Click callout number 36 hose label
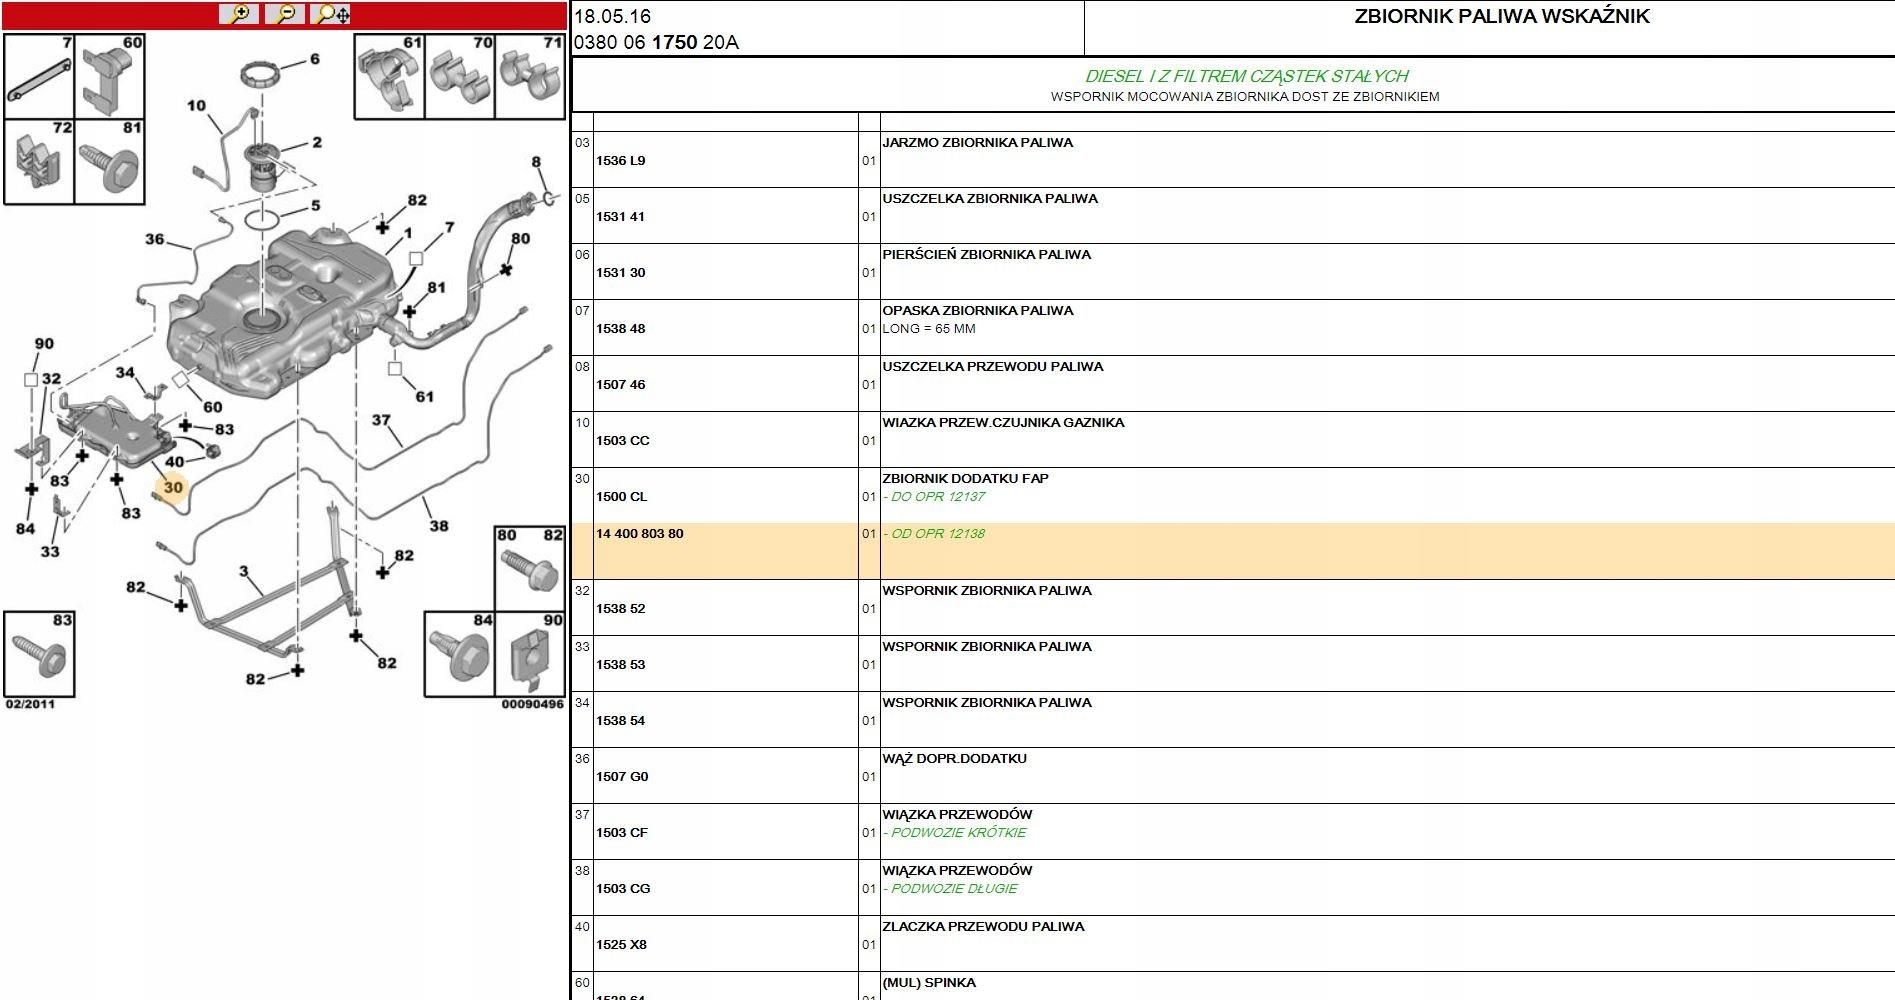 pyautogui.click(x=155, y=239)
